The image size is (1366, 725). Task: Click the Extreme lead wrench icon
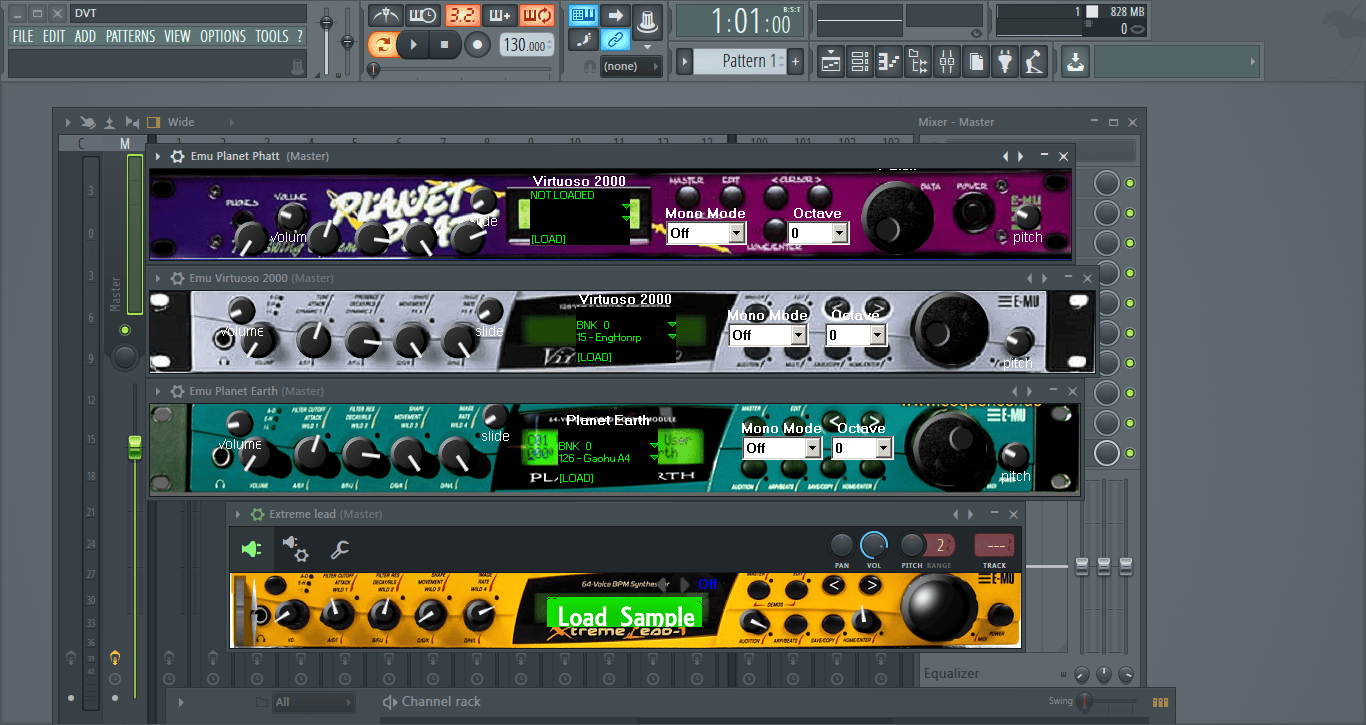pyautogui.click(x=340, y=548)
